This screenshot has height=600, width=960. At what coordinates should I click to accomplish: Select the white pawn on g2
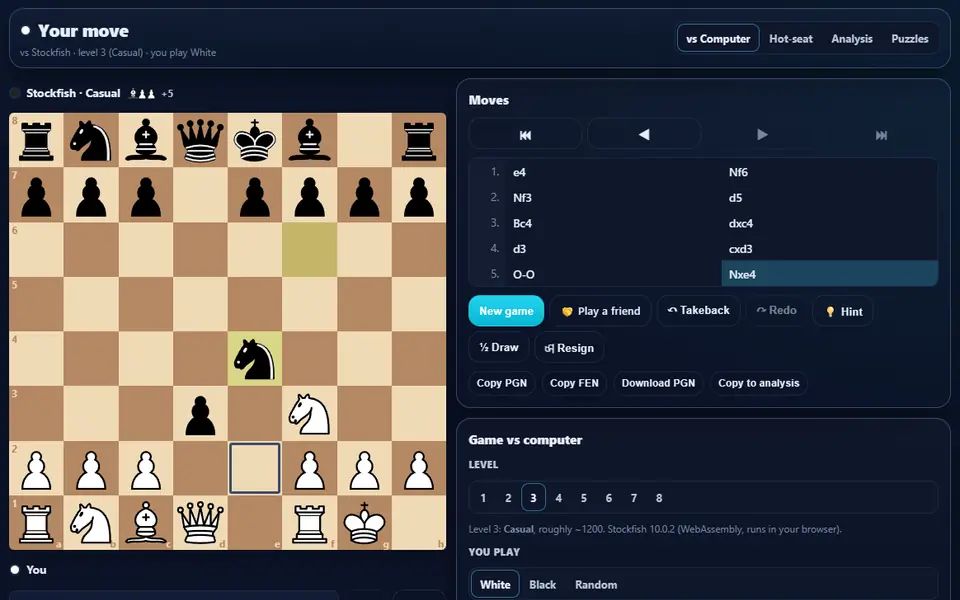pyautogui.click(x=364, y=468)
